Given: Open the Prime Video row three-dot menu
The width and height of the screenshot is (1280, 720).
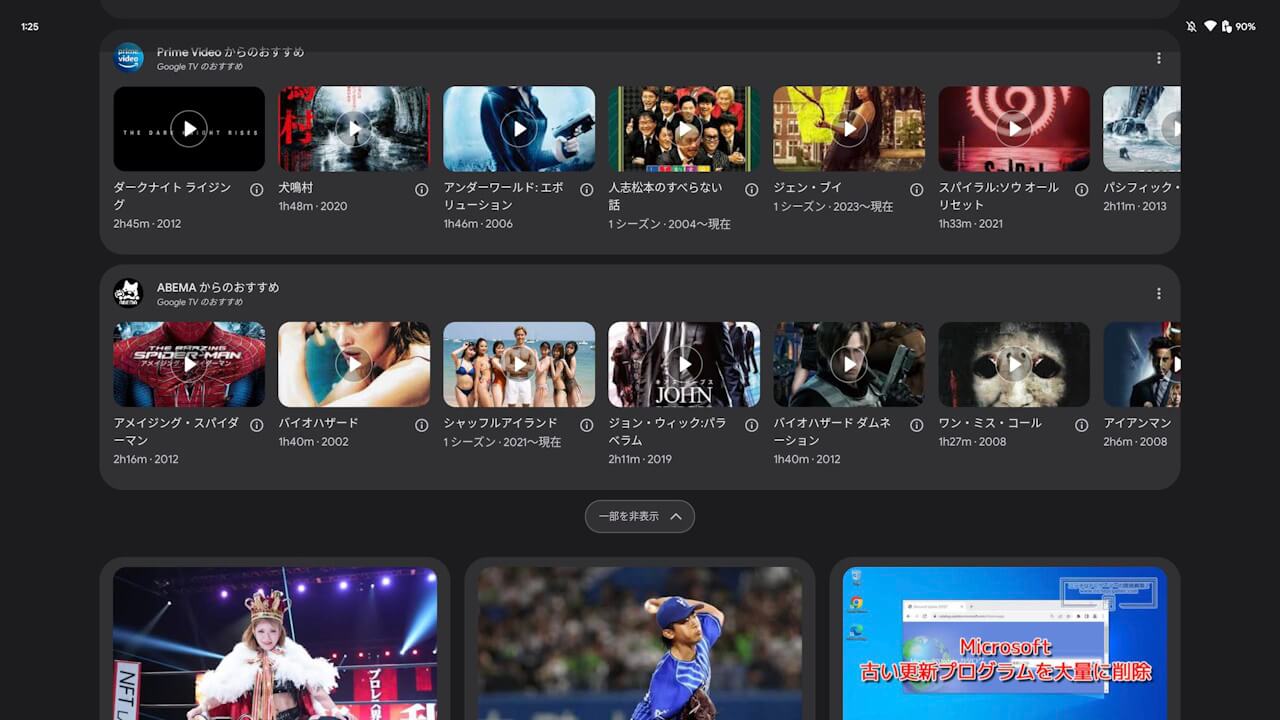Looking at the screenshot, I should (x=1159, y=58).
